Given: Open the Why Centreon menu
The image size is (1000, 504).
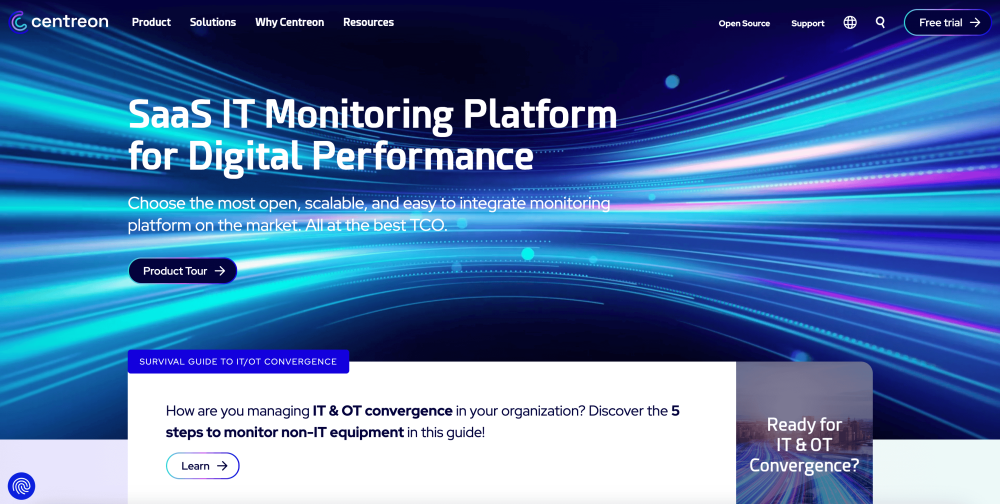Looking at the screenshot, I should pos(289,22).
